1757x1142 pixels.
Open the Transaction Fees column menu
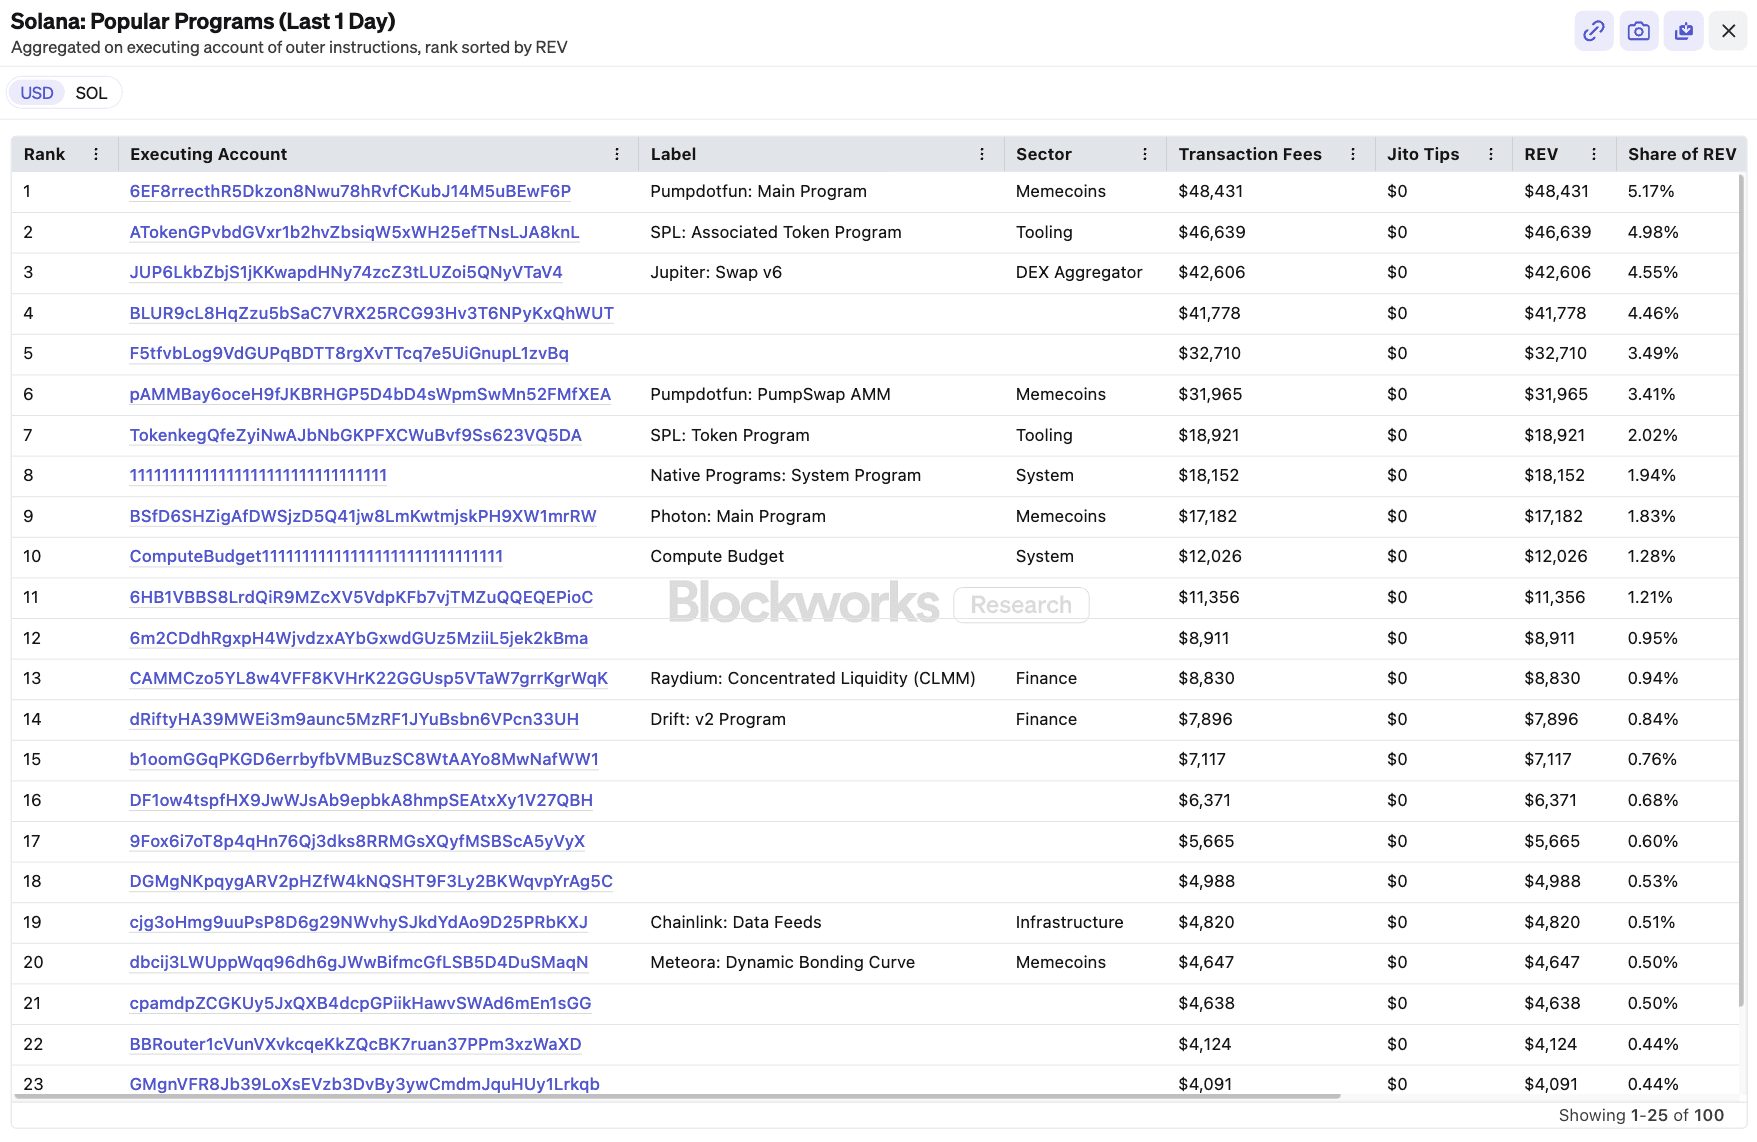pos(1353,154)
